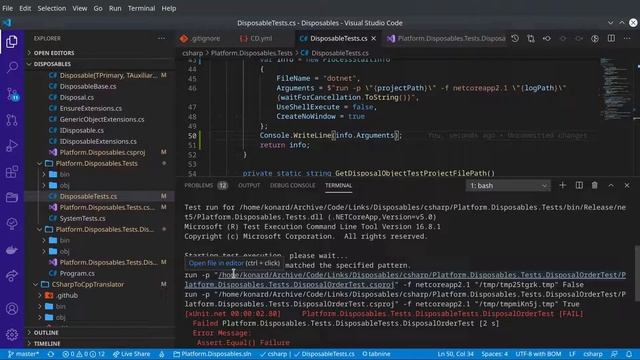640x360 pixels.
Task: Open the Manage gear menu
Action: [12, 335]
